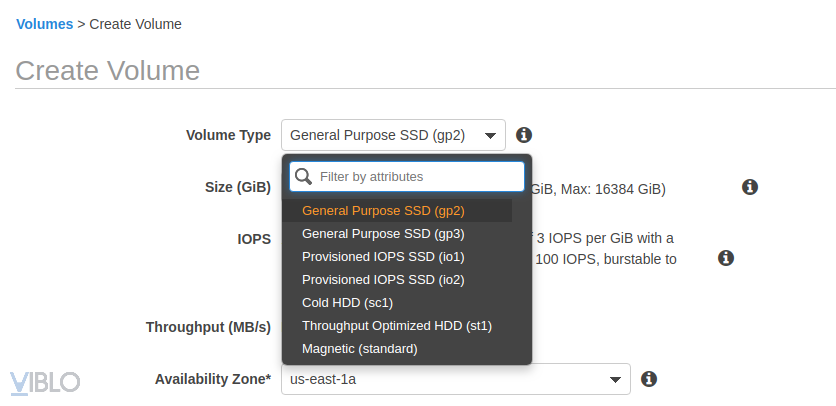This screenshot has width=836, height=406.
Task: Choose Magnetic (standard) volume type
Action: (x=359, y=349)
